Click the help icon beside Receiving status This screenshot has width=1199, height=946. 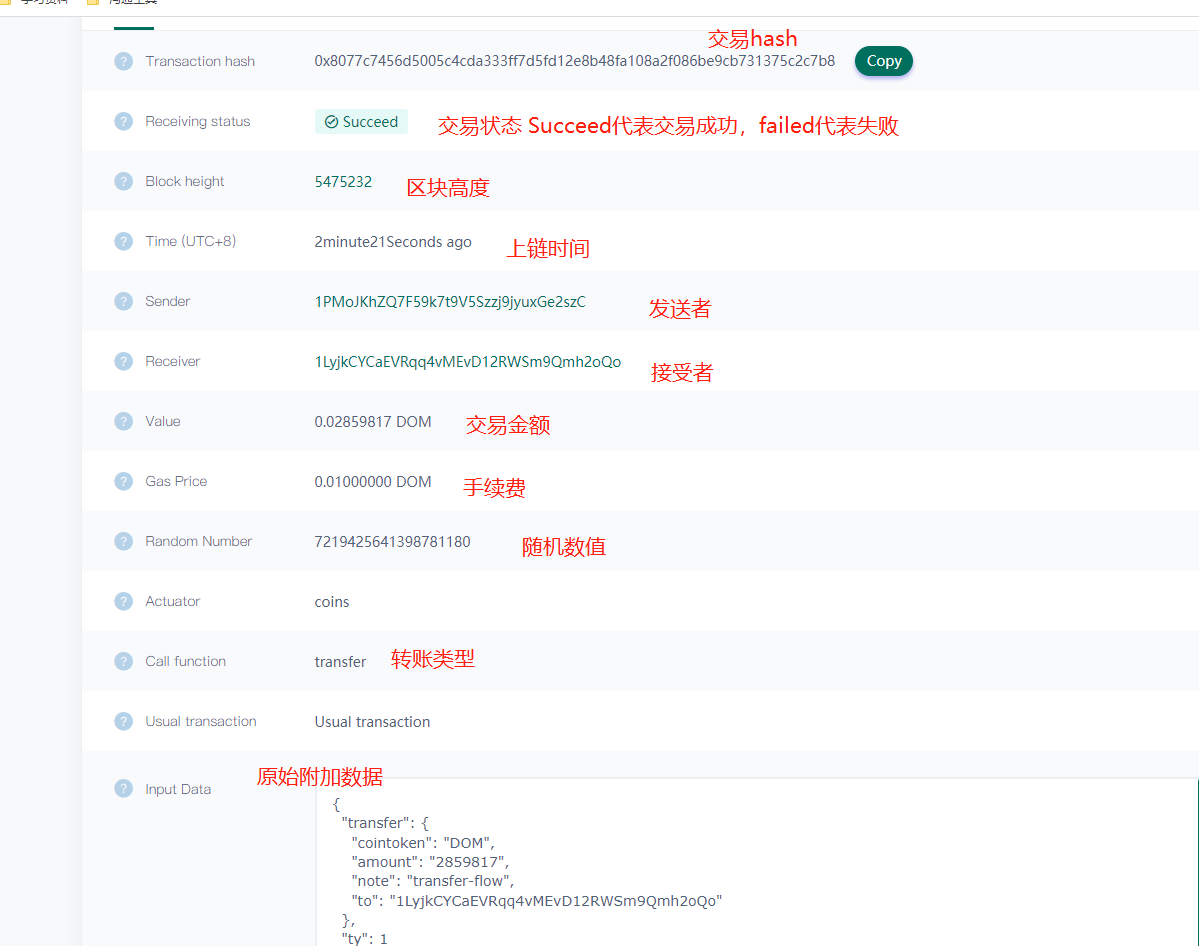123,121
